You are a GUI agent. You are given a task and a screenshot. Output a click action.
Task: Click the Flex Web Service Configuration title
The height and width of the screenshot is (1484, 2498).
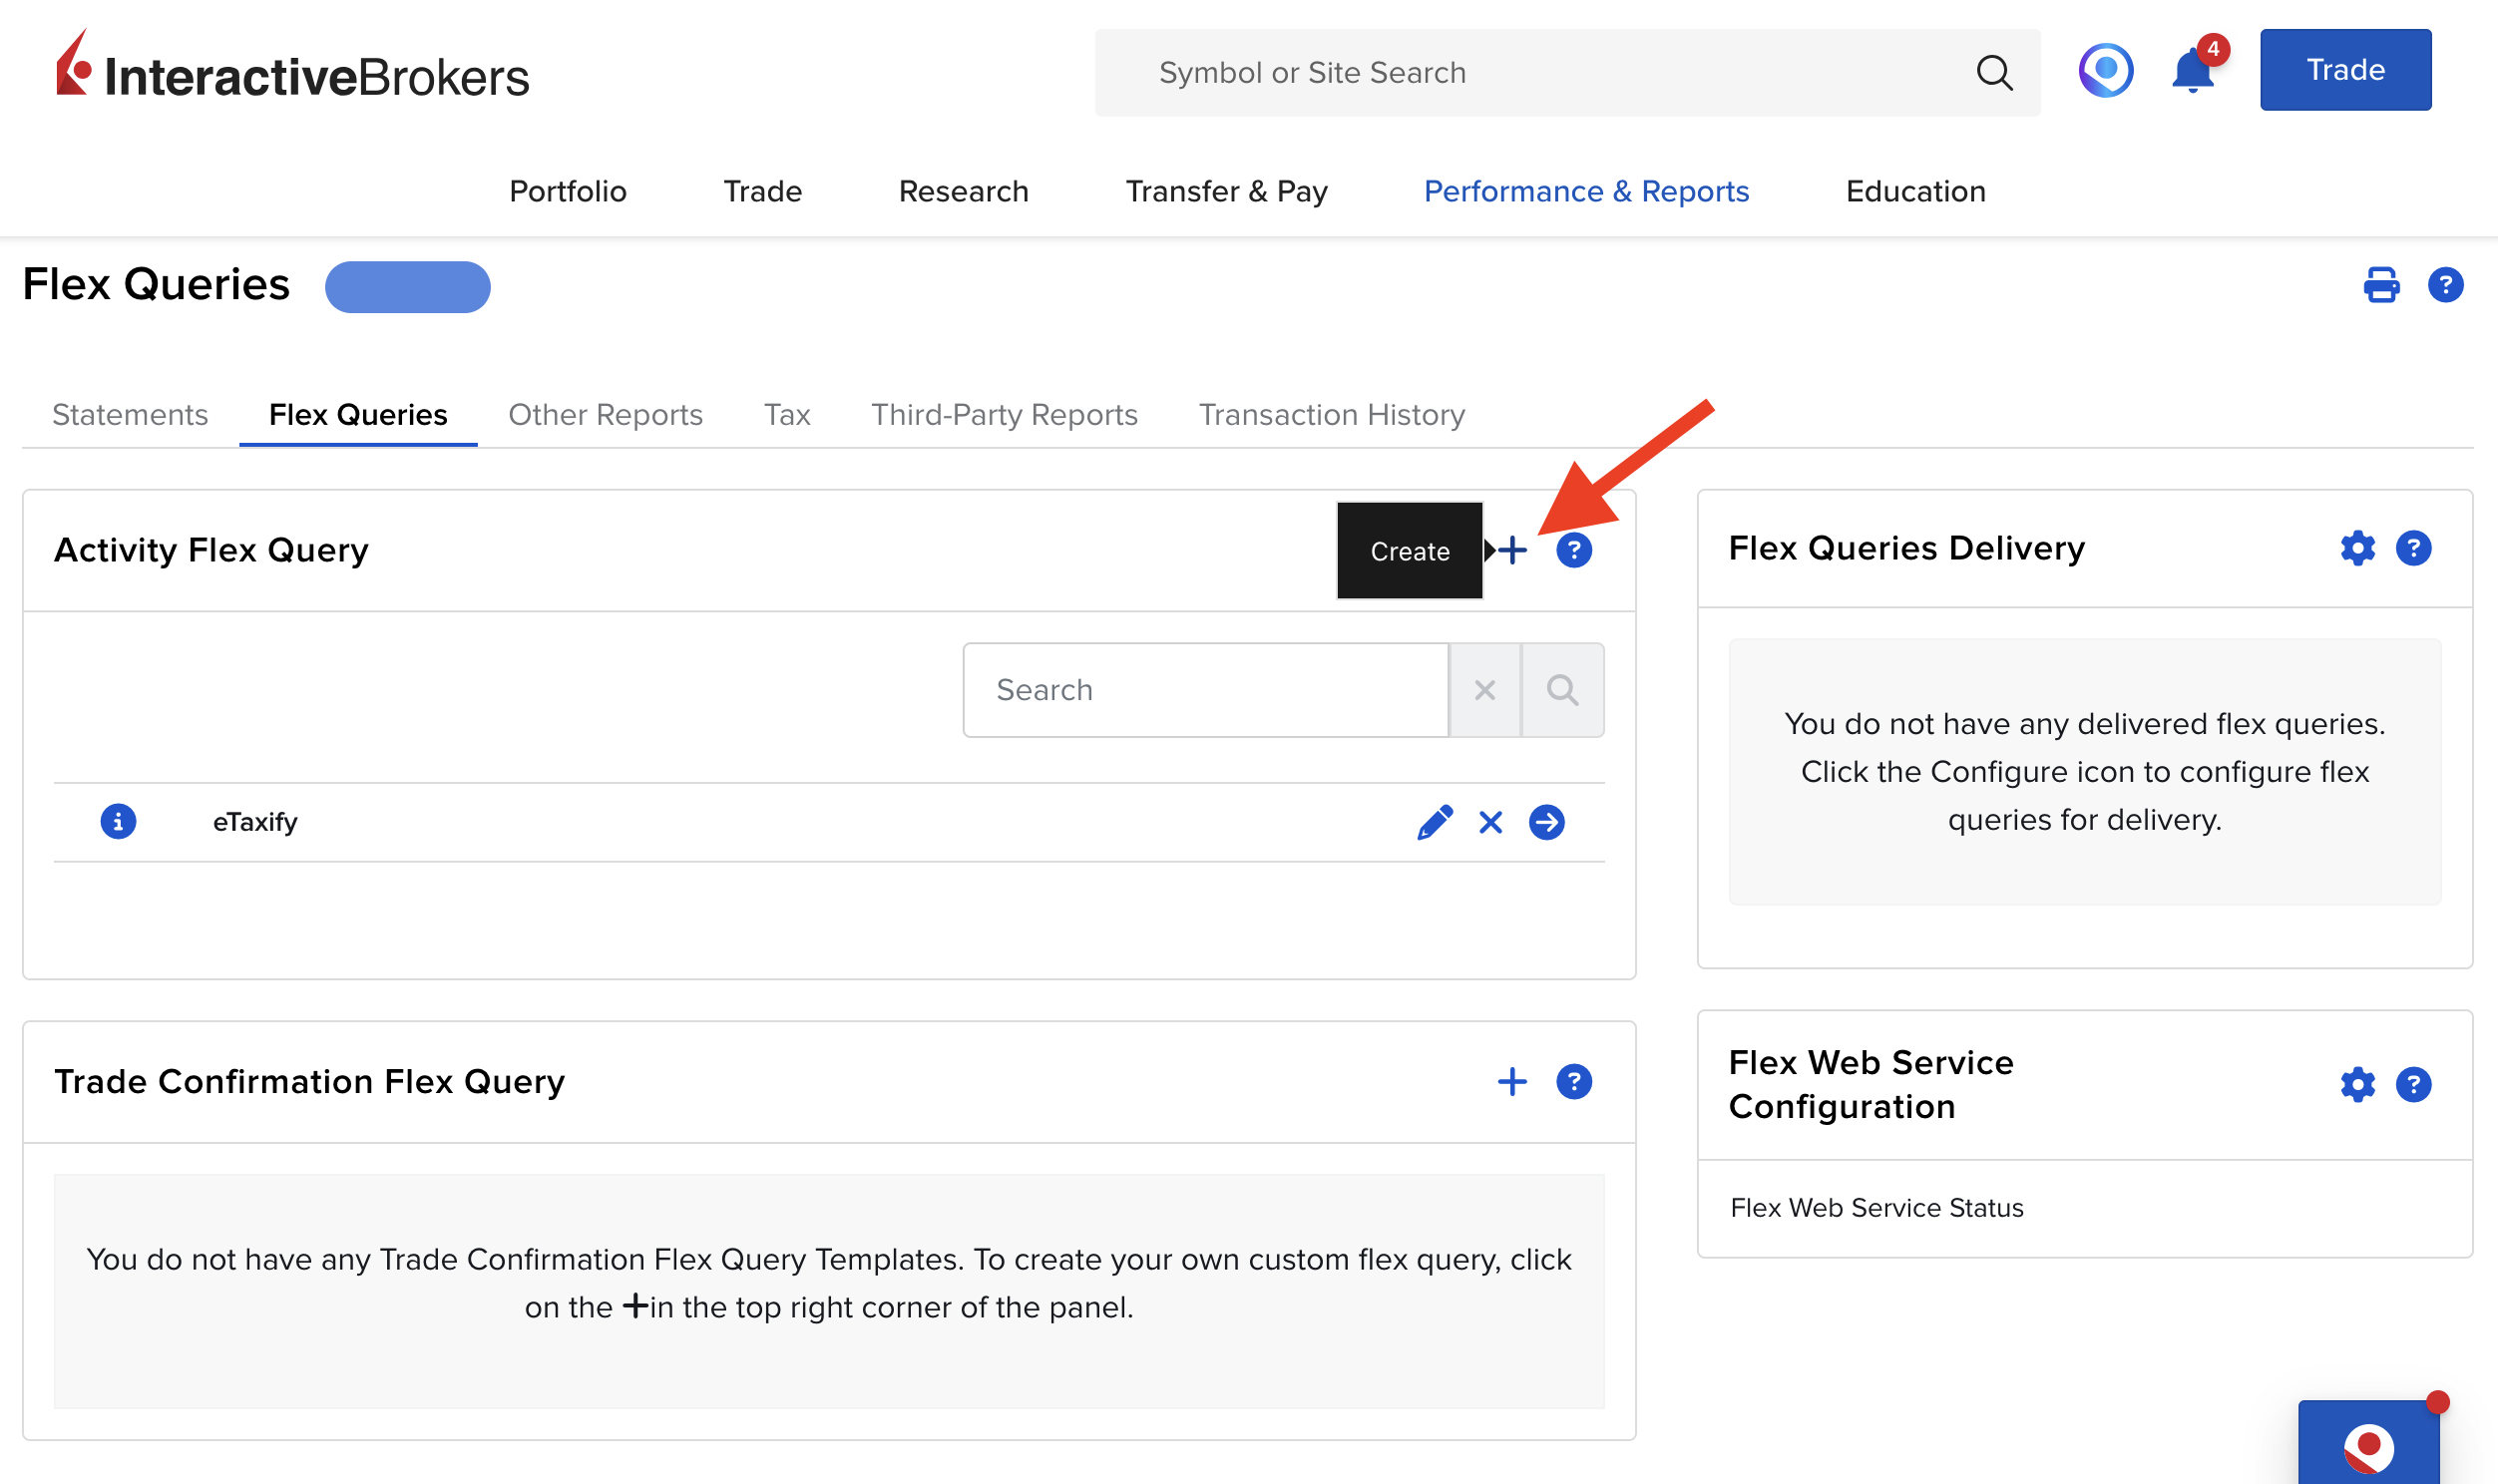(x=1870, y=1084)
